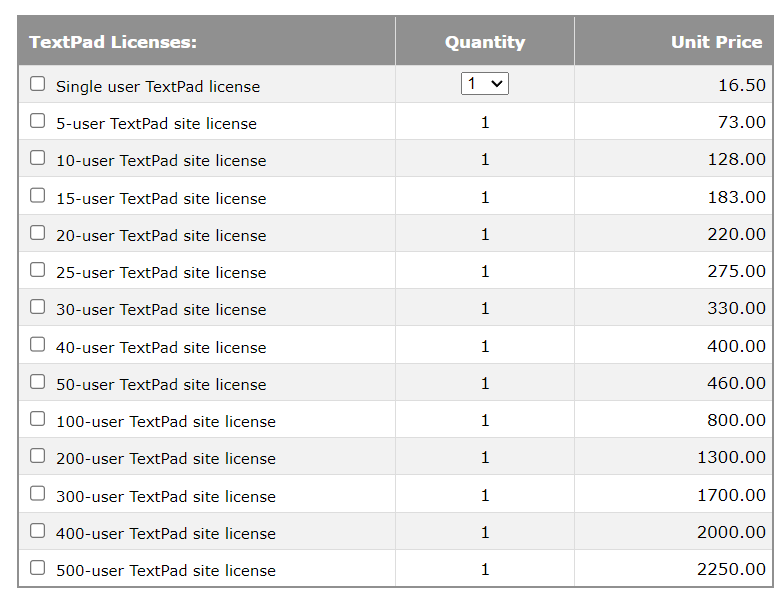
Task: Click the Unit Price column header
Action: [x=716, y=42]
